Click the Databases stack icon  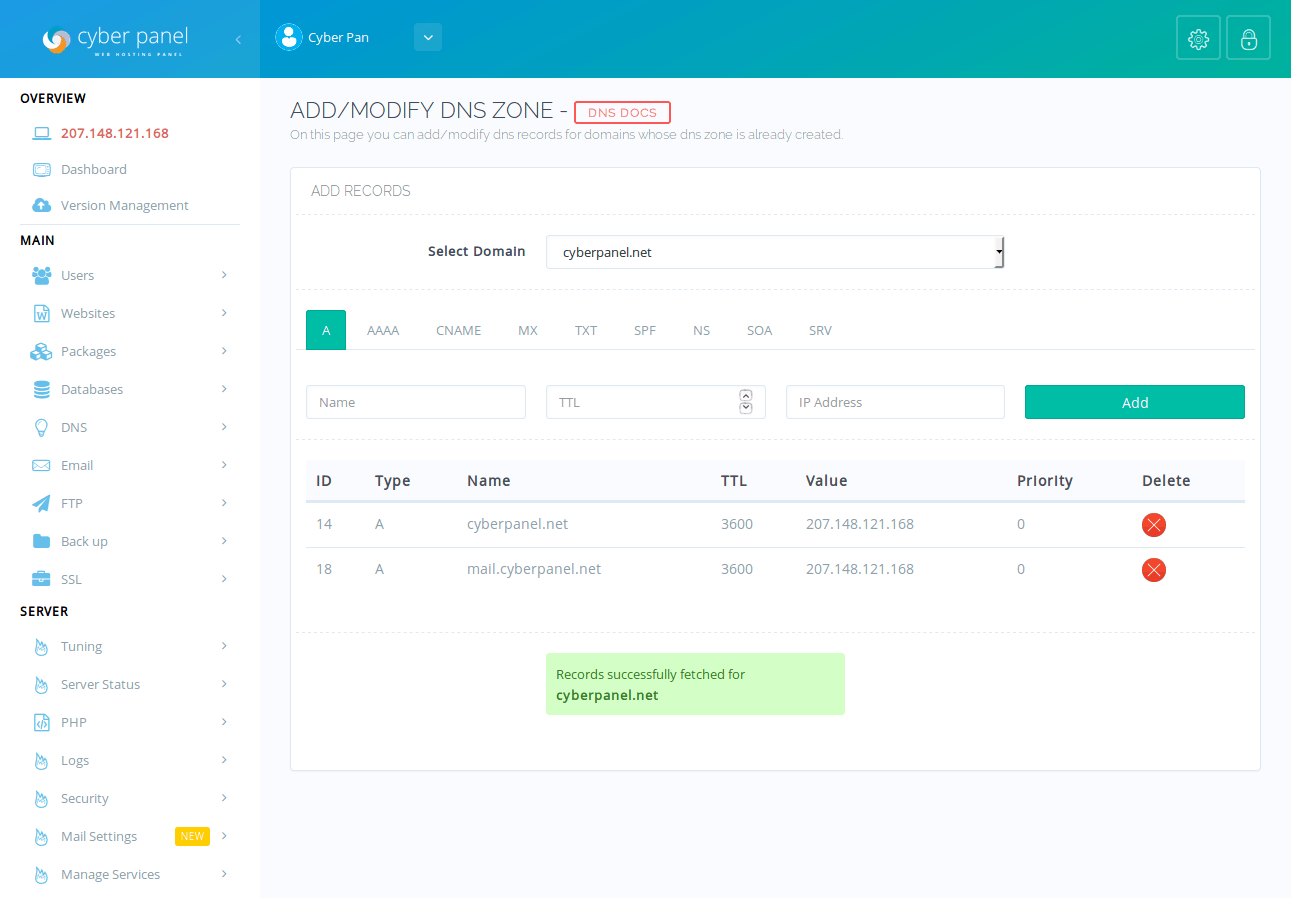(x=41, y=389)
